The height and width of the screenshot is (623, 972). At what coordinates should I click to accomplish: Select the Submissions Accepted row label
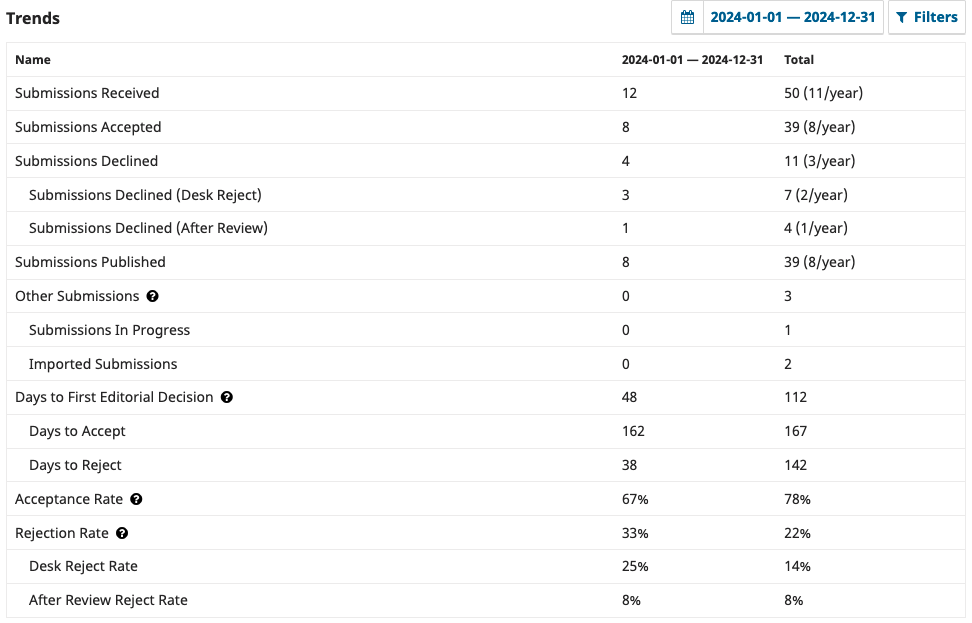point(88,127)
